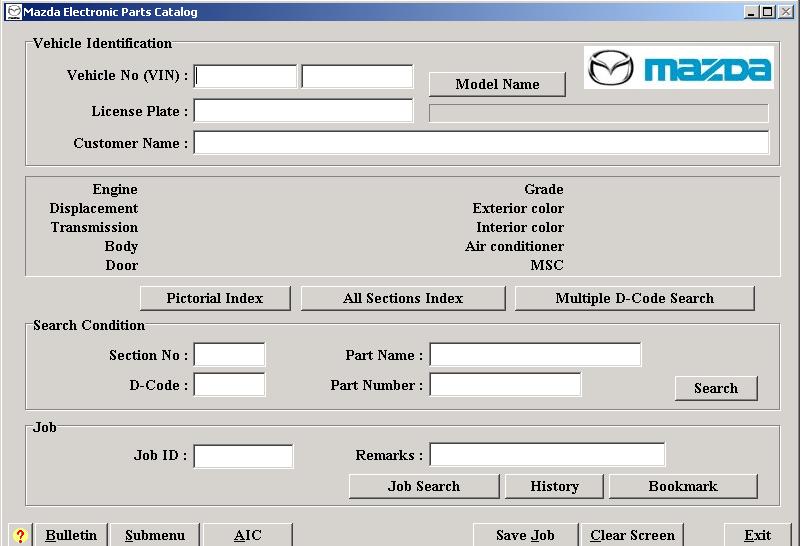
Task: Minimize the Mazda Electronic Parts Catalog window
Action: tap(751, 12)
